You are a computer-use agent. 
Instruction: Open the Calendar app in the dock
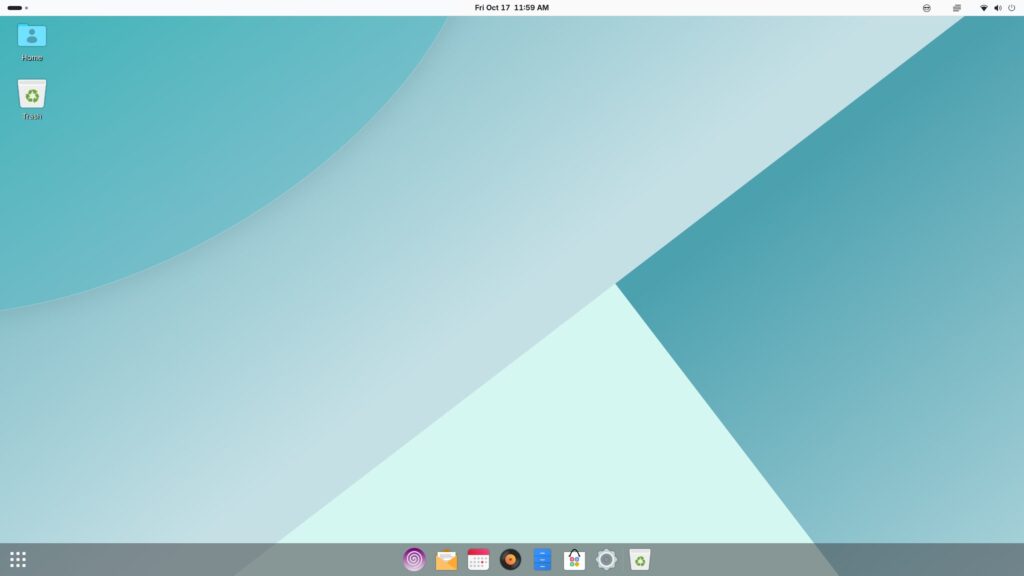pyautogui.click(x=478, y=559)
